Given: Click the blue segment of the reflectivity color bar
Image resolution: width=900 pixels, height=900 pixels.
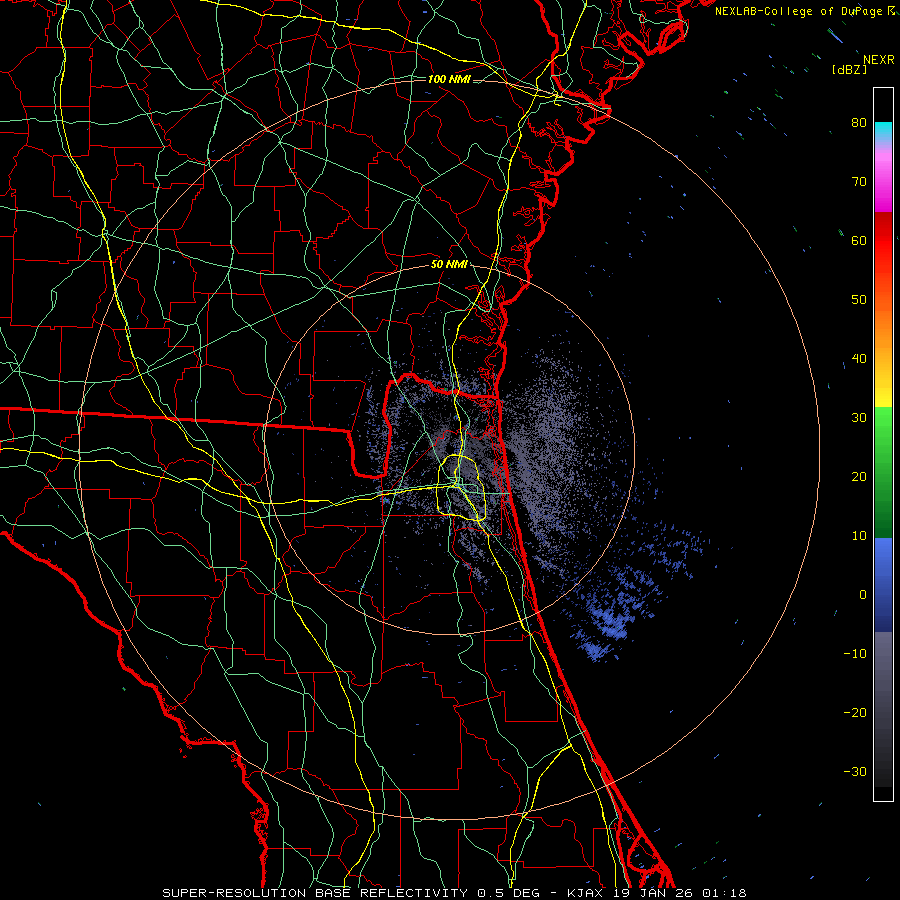Looking at the screenshot, I should click(x=883, y=584).
